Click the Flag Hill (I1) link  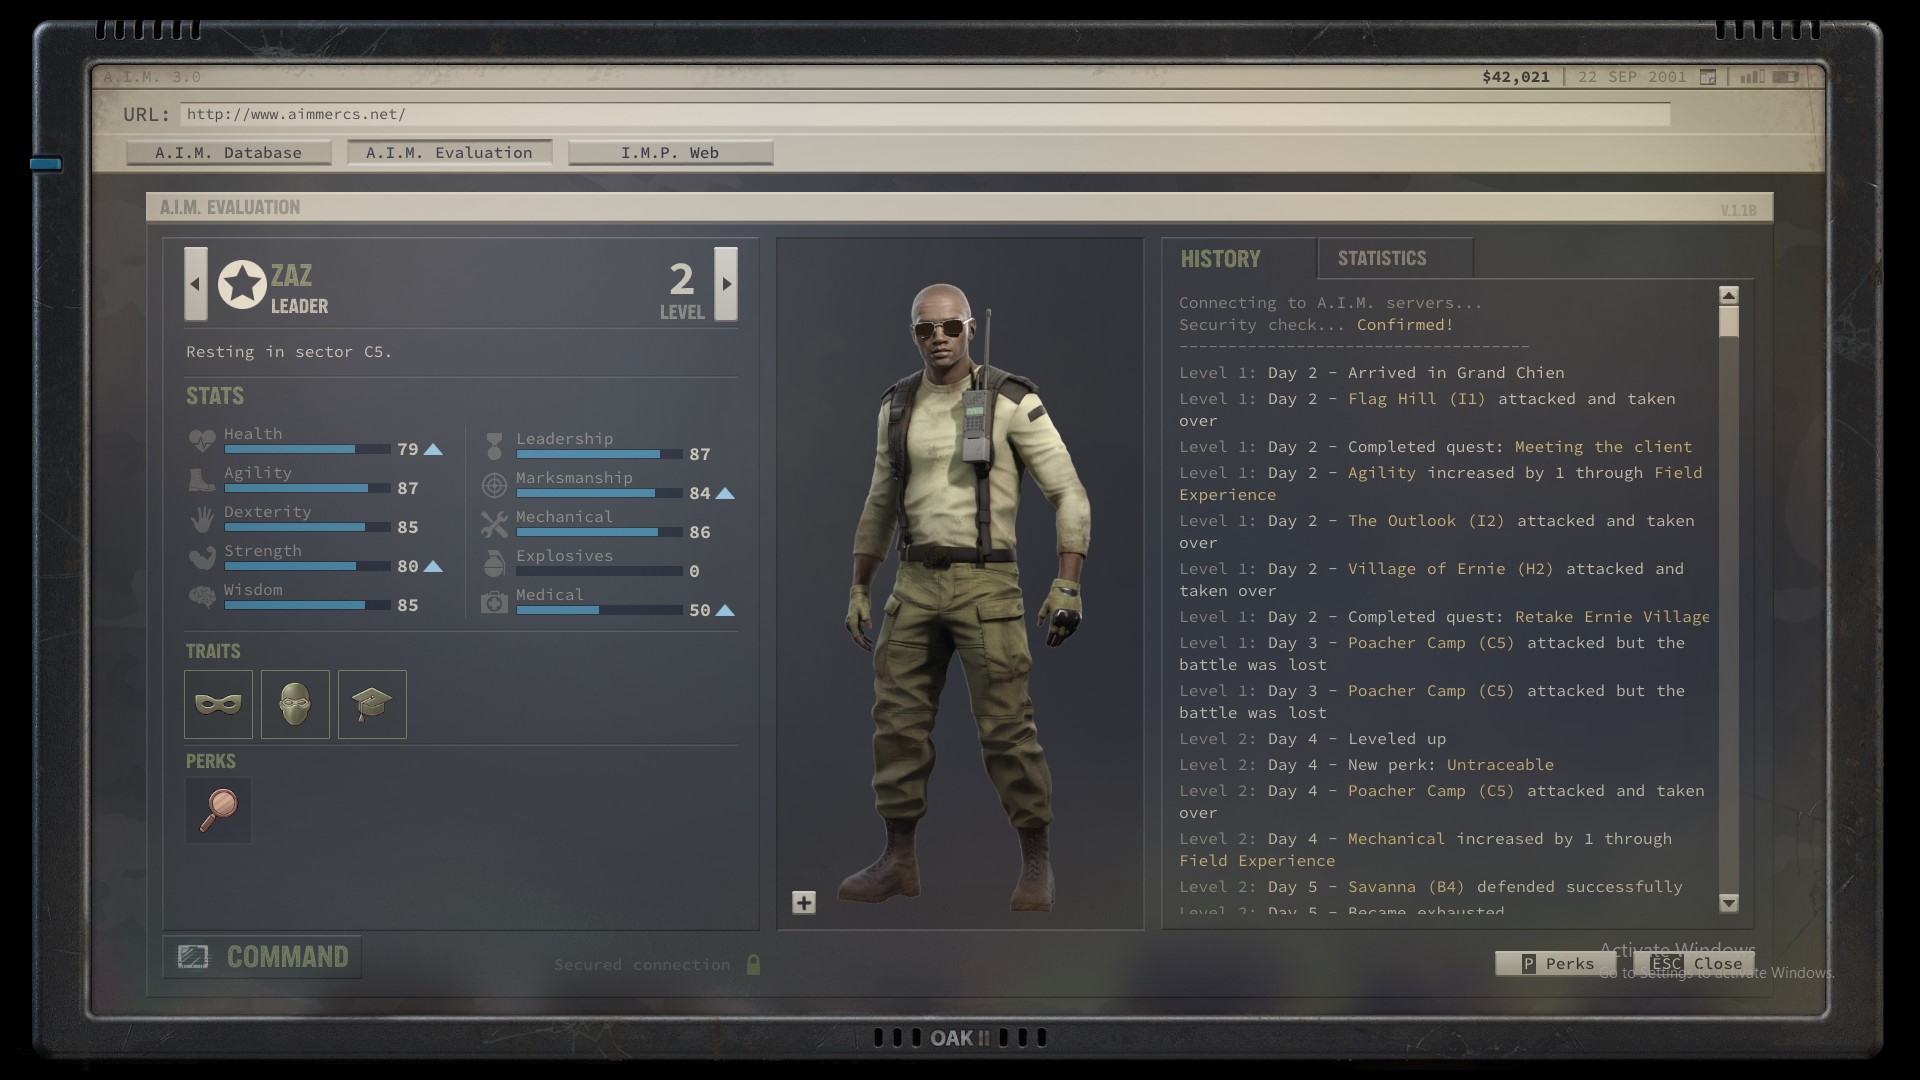click(x=1416, y=399)
